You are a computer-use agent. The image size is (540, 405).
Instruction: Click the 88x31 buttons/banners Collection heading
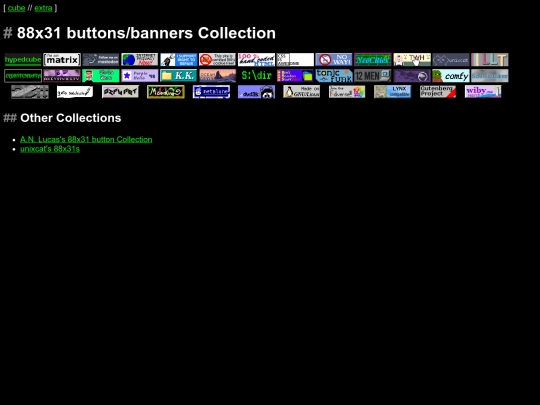tap(139, 33)
